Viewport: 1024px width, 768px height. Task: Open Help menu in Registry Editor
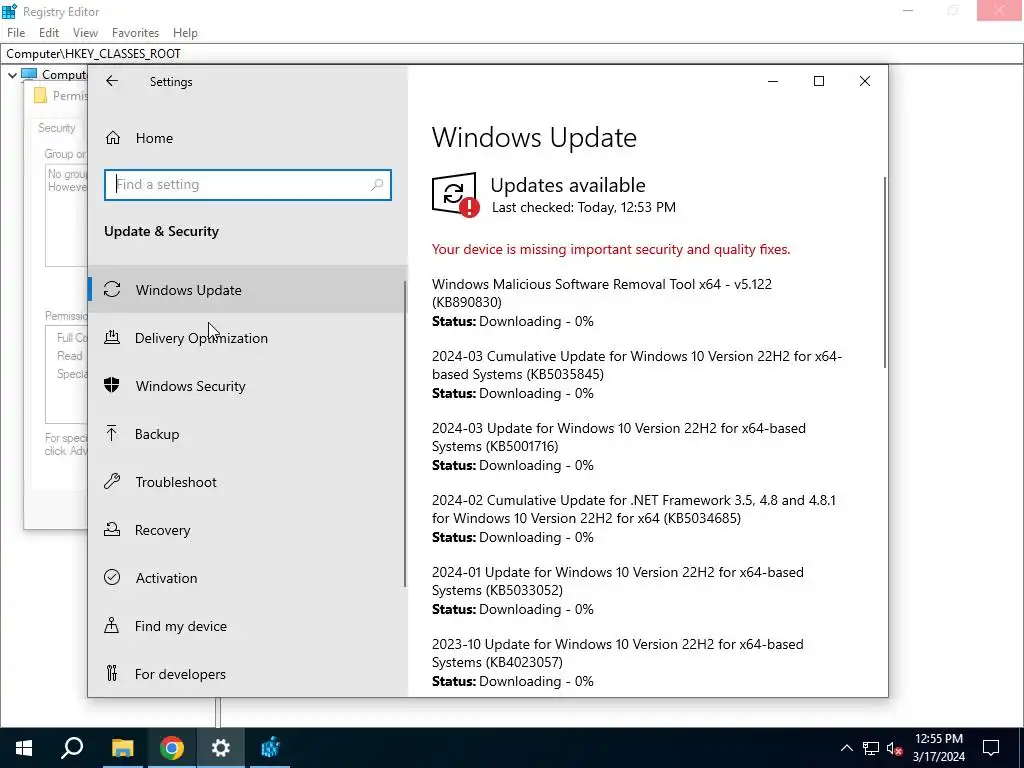click(185, 33)
